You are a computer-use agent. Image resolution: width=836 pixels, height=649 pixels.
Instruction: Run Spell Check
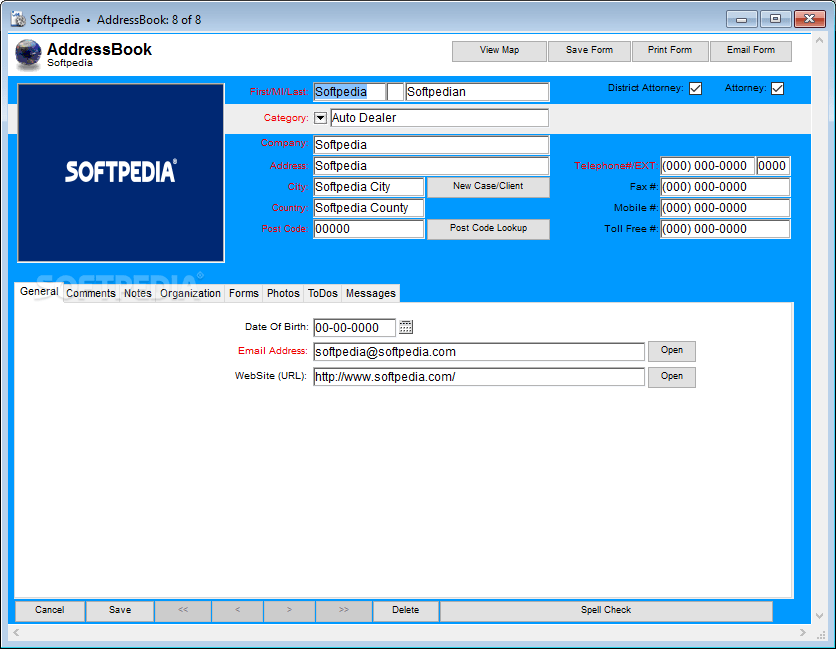click(x=605, y=610)
